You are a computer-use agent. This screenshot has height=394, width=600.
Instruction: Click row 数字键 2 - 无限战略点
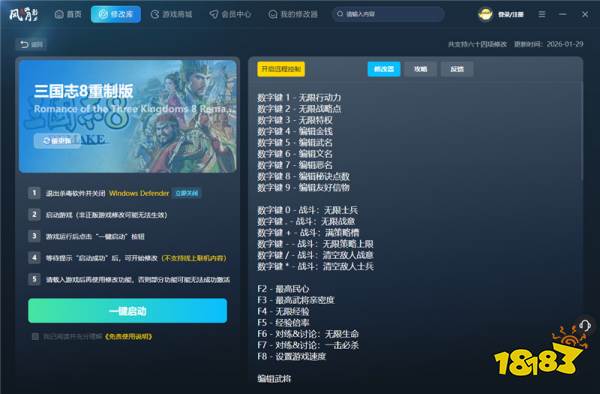(x=299, y=109)
